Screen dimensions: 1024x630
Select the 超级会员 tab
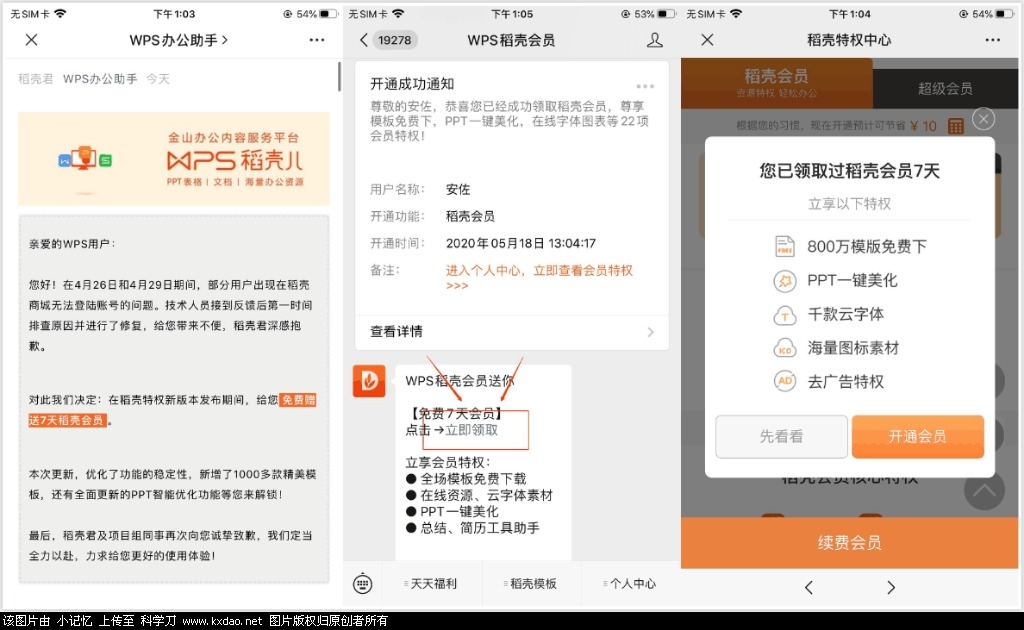click(x=945, y=88)
